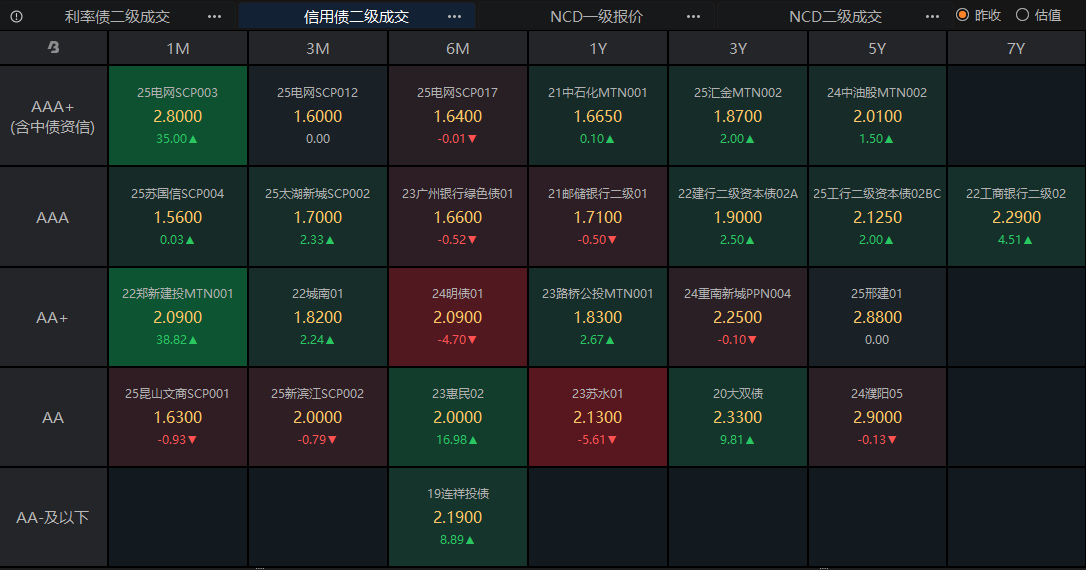Open more options next to 利率债二级成交
1086x570 pixels.
[215, 17]
